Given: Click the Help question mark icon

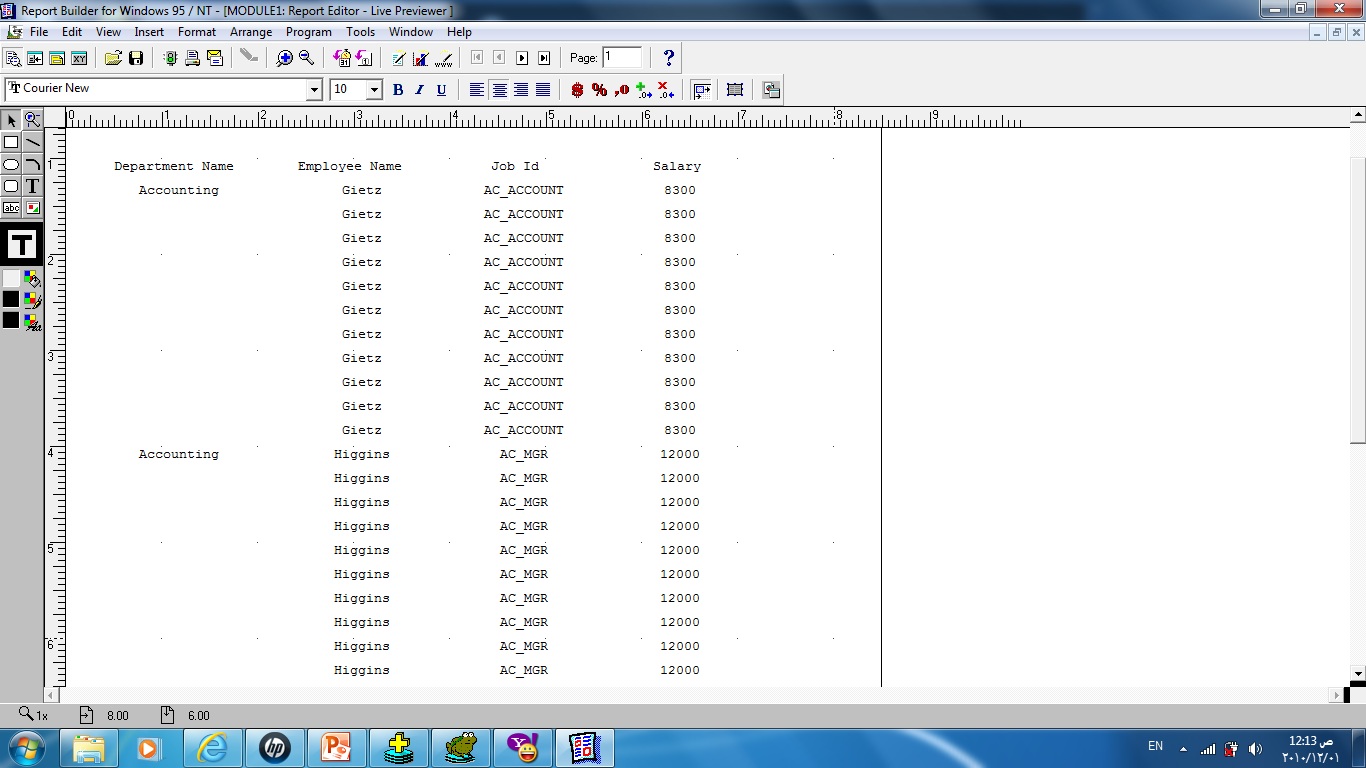Looking at the screenshot, I should (669, 58).
